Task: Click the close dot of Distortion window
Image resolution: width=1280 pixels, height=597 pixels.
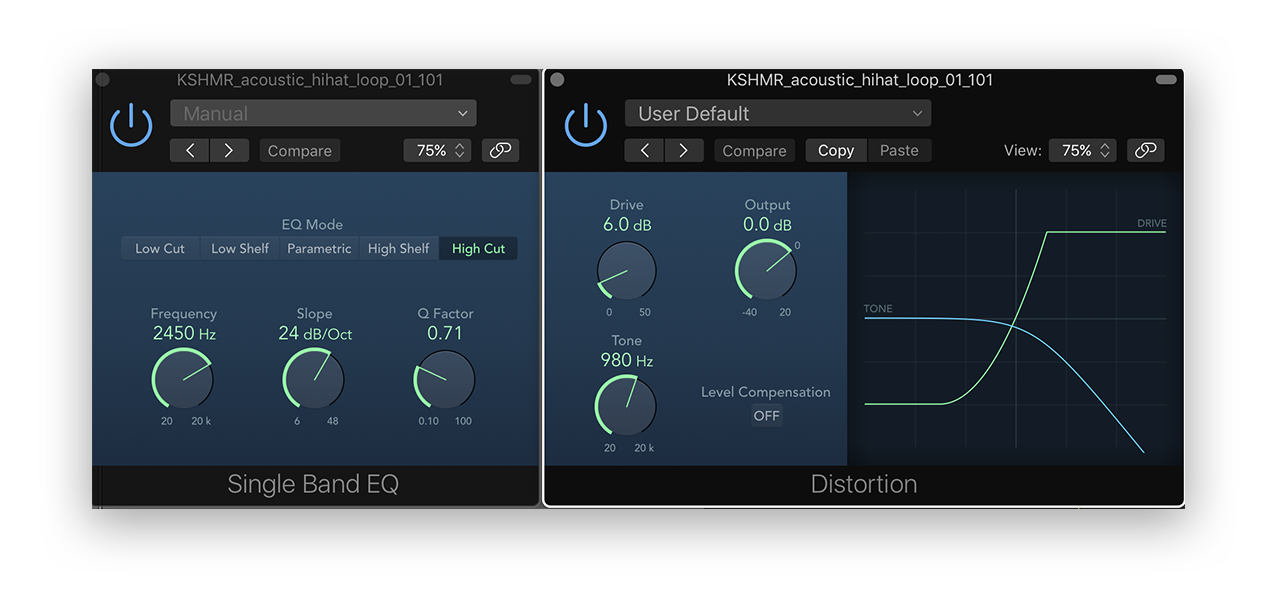Action: [x=558, y=80]
